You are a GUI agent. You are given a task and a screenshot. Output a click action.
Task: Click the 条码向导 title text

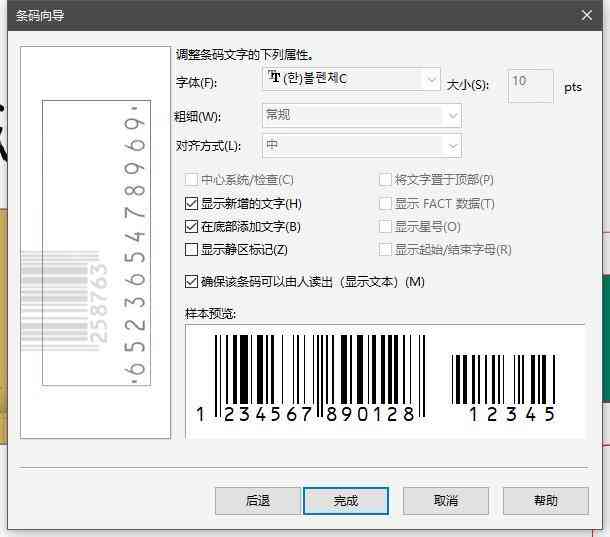[x=40, y=16]
